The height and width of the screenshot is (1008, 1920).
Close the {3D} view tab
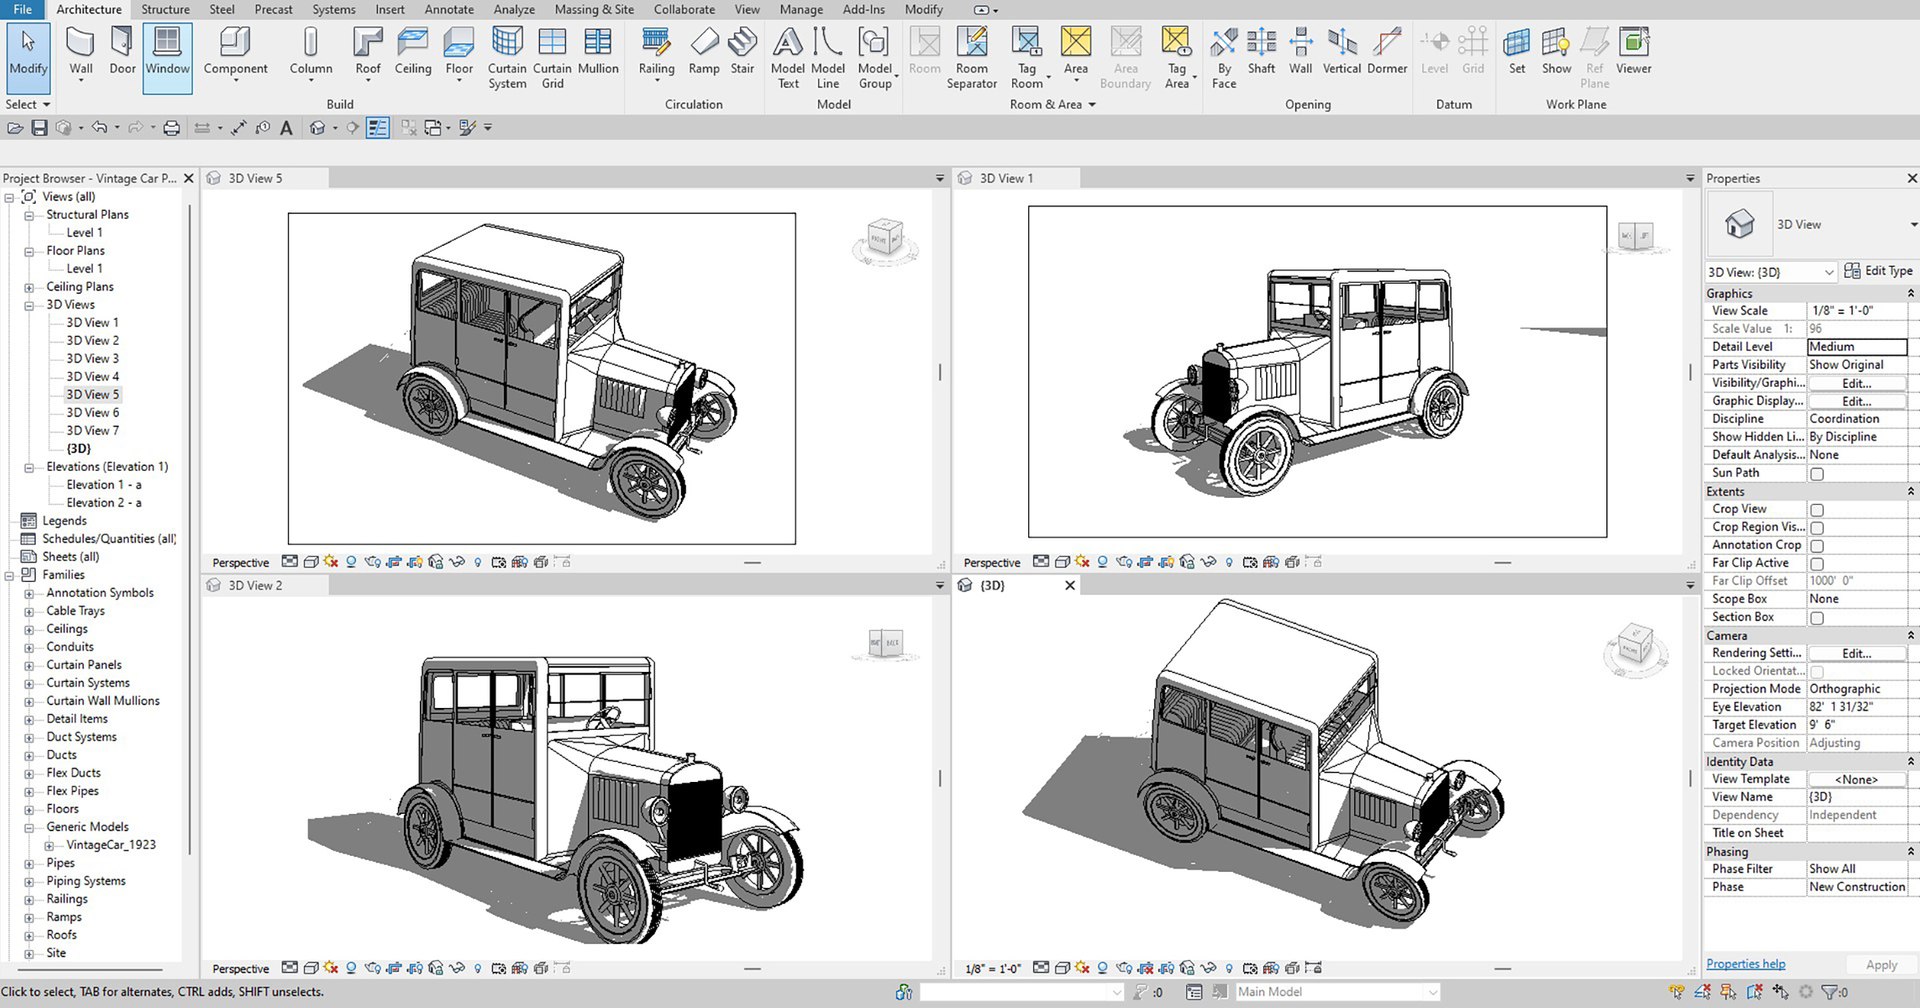(1070, 585)
